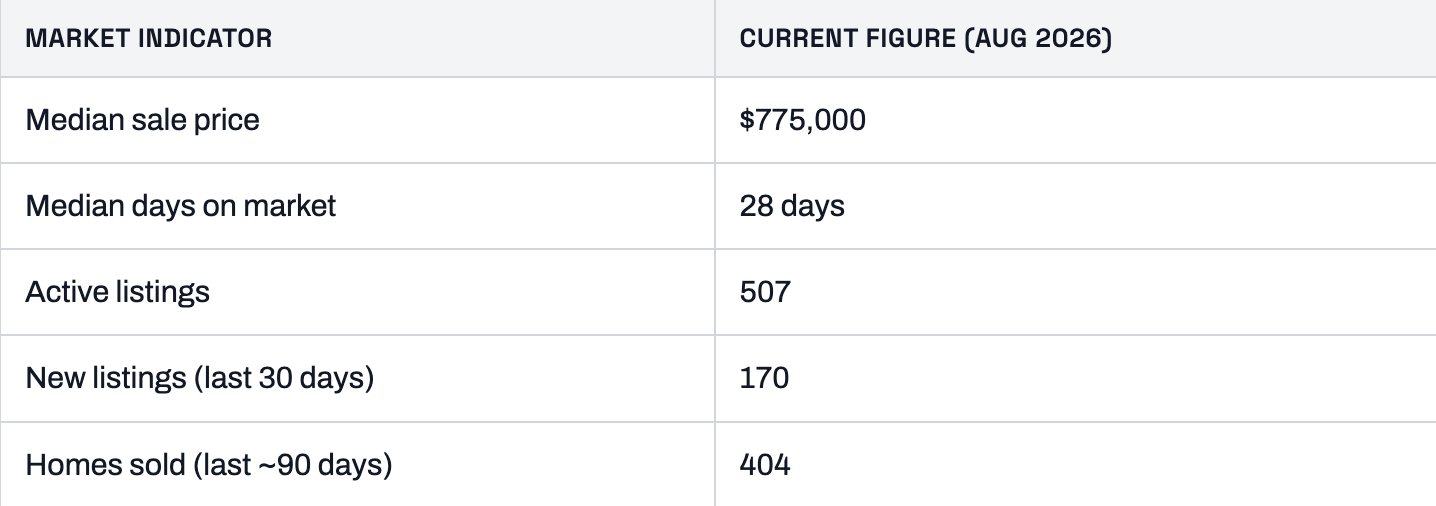The image size is (1436, 506).
Task: Click the 507 active listings figure
Action: coord(765,292)
